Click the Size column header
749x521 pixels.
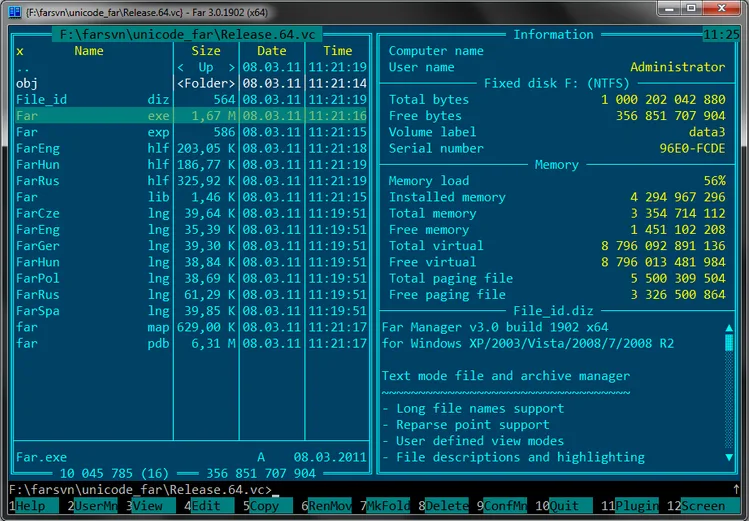[x=206, y=51]
